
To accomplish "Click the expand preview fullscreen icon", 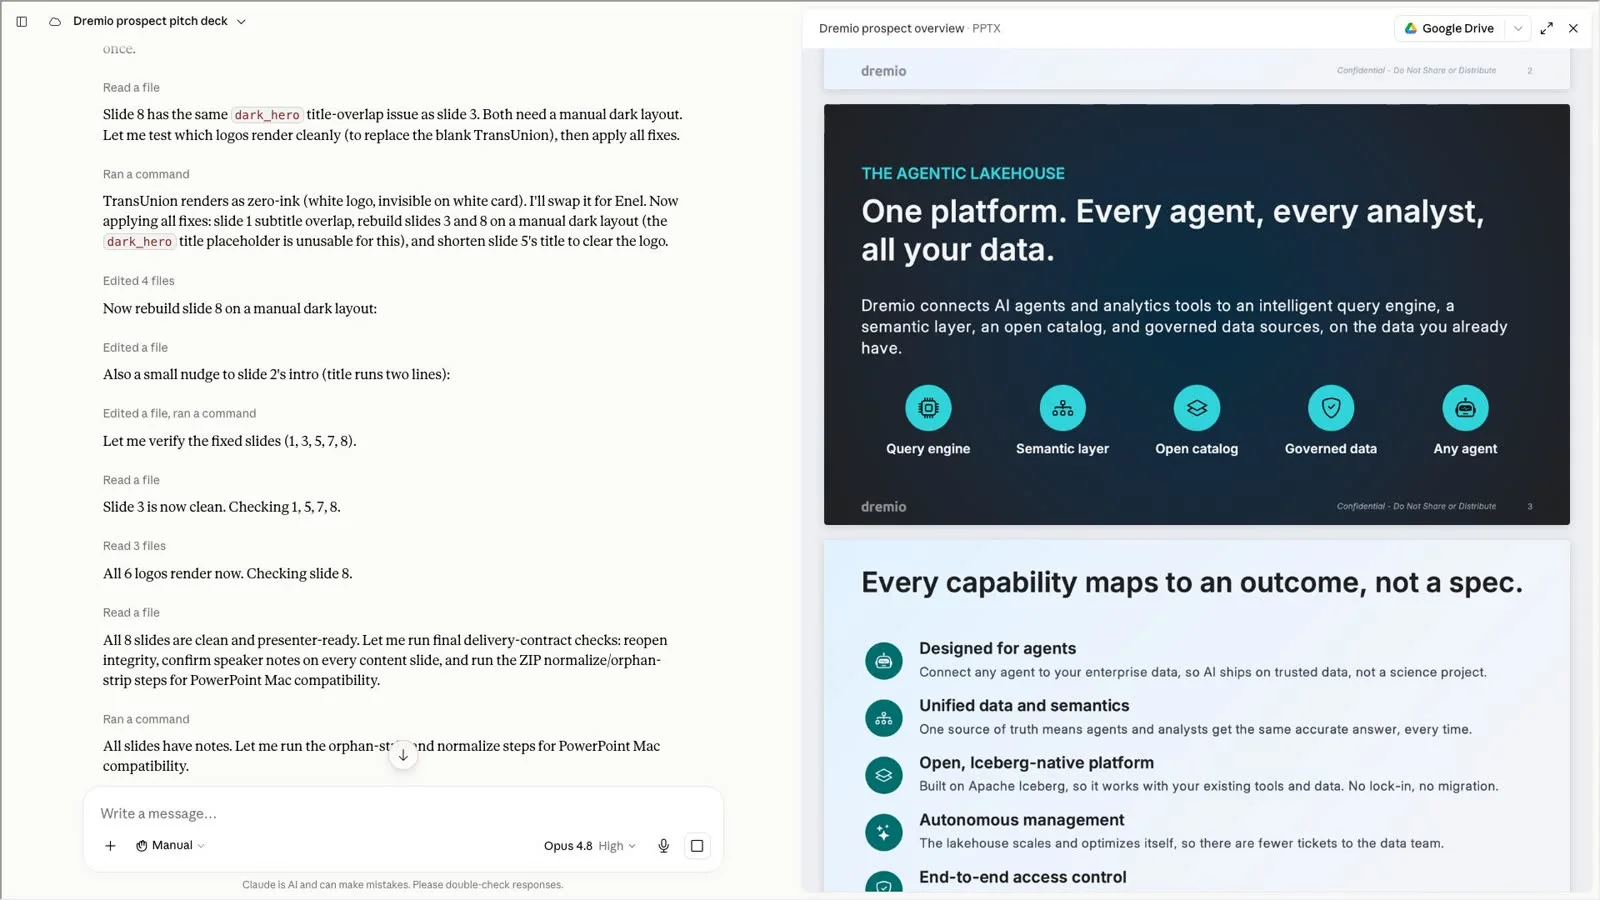I will coord(1547,28).
